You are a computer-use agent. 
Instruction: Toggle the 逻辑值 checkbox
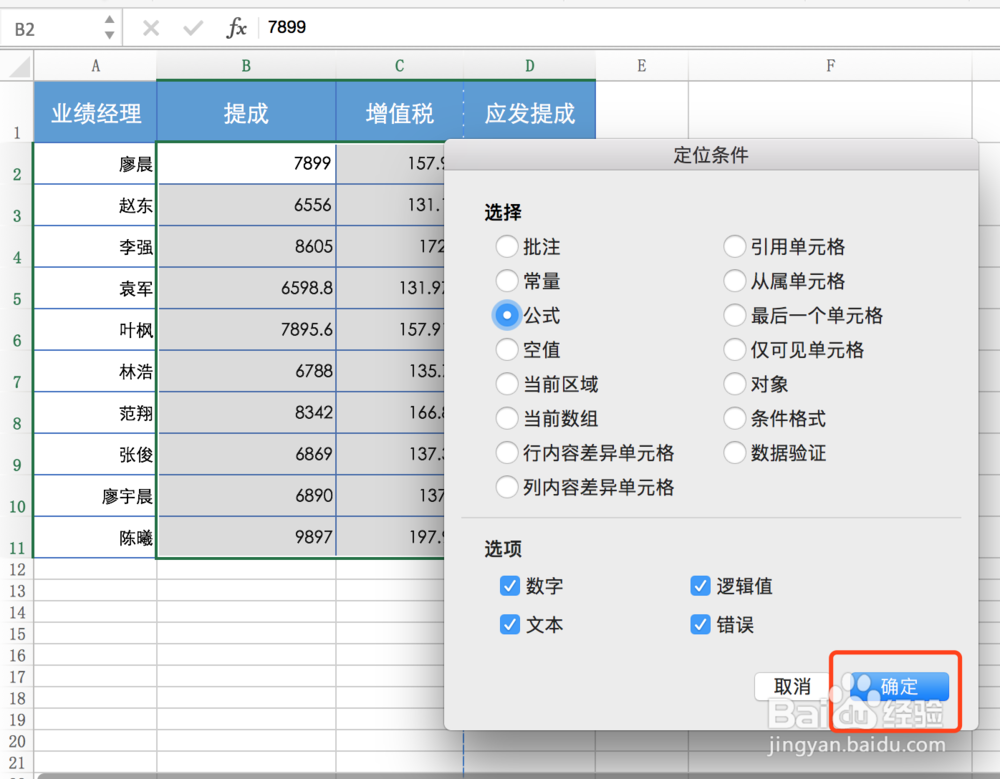[700, 586]
